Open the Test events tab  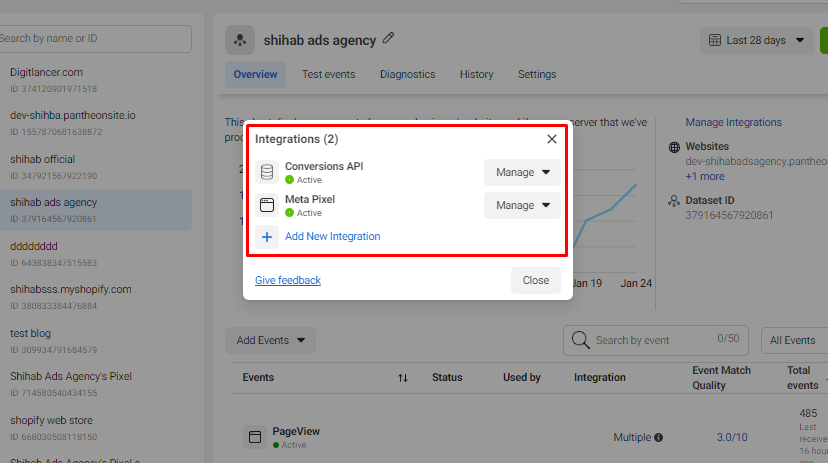pyautogui.click(x=328, y=74)
